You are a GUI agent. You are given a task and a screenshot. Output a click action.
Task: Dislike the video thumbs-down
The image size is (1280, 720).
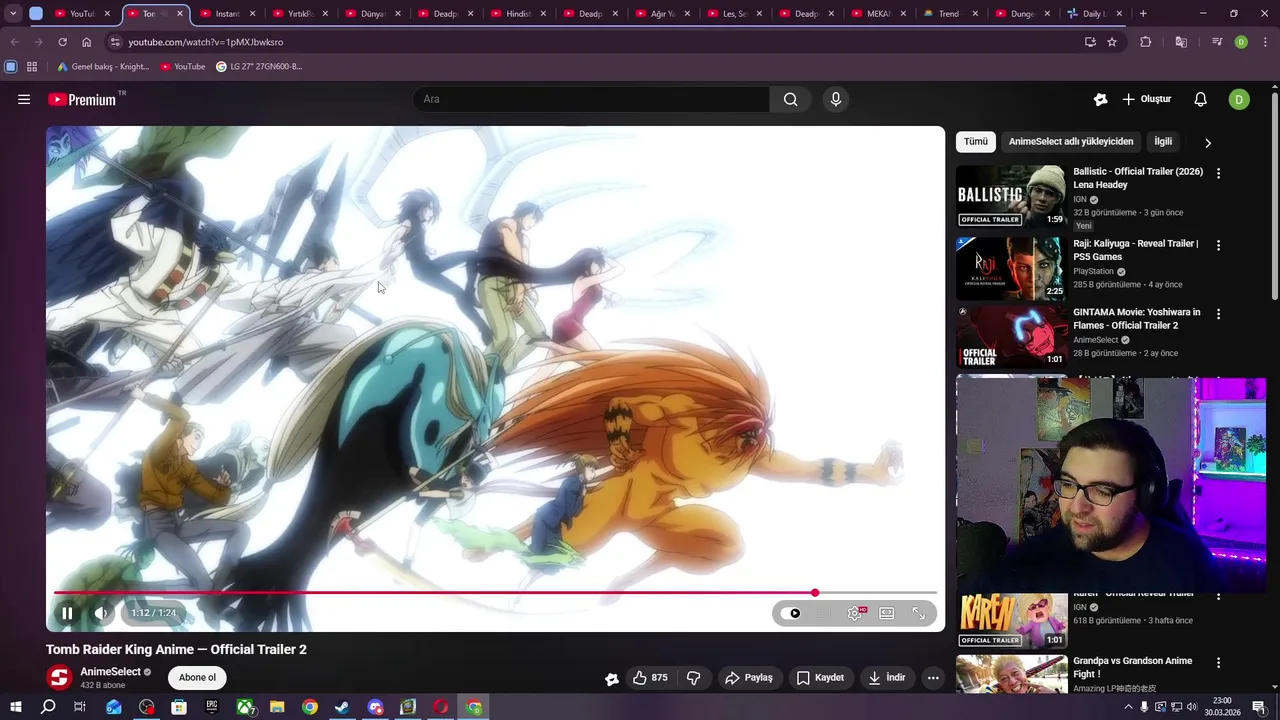693,678
